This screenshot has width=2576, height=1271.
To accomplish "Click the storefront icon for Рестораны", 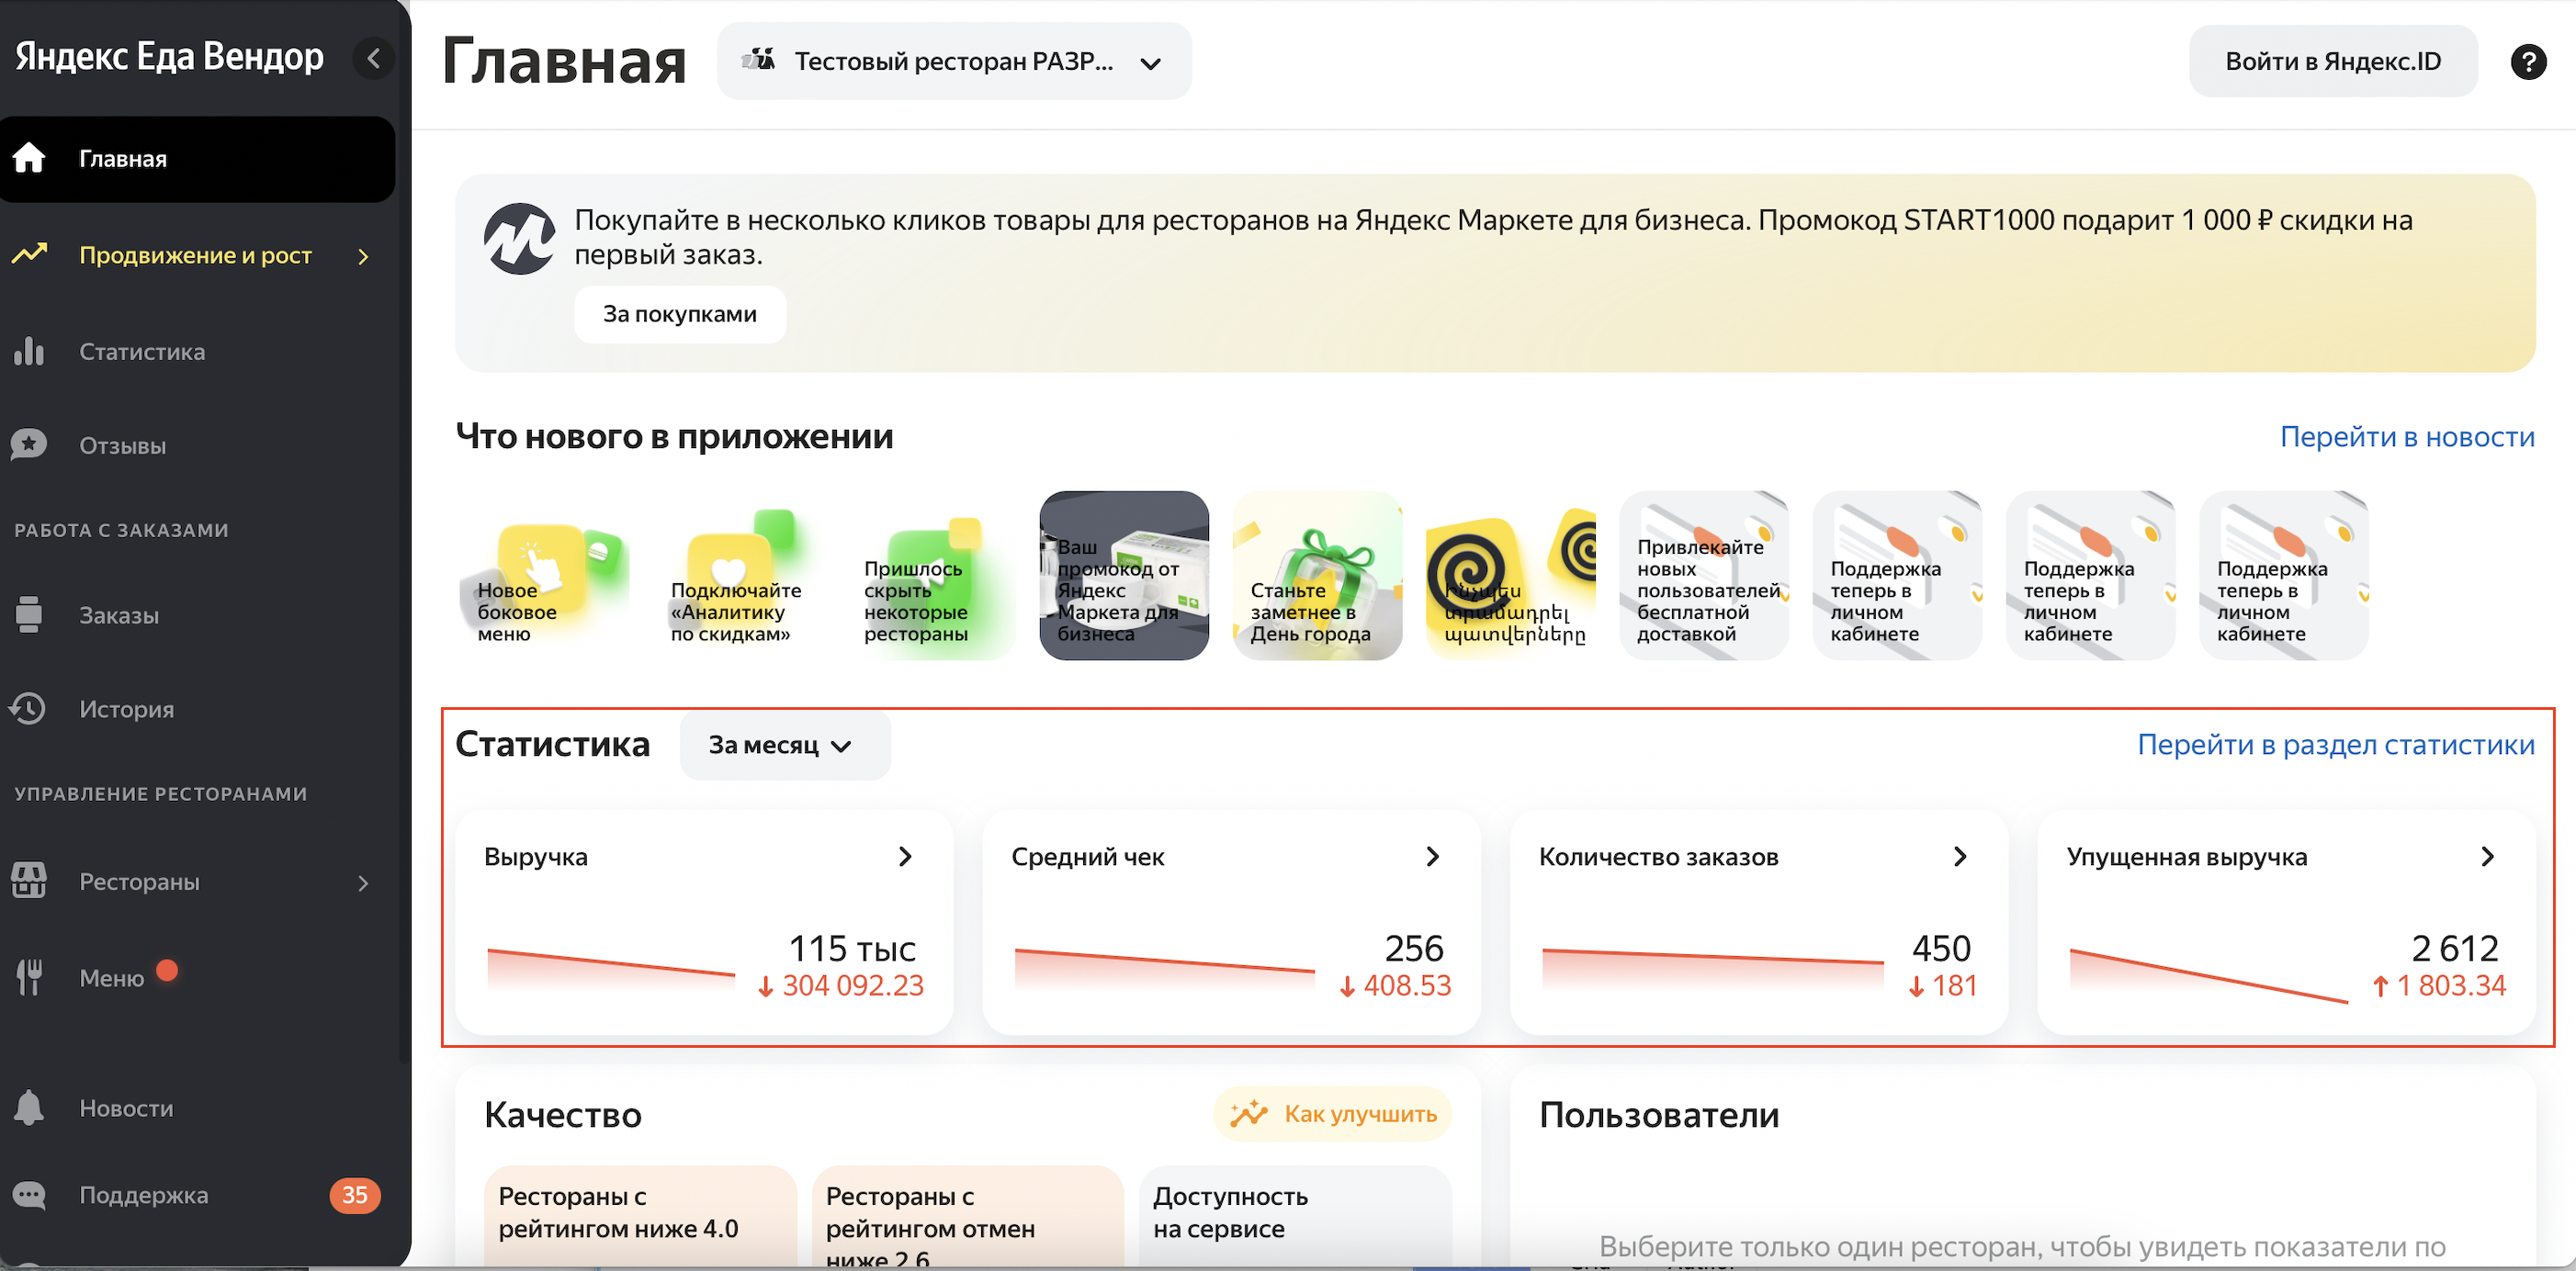I will point(29,881).
